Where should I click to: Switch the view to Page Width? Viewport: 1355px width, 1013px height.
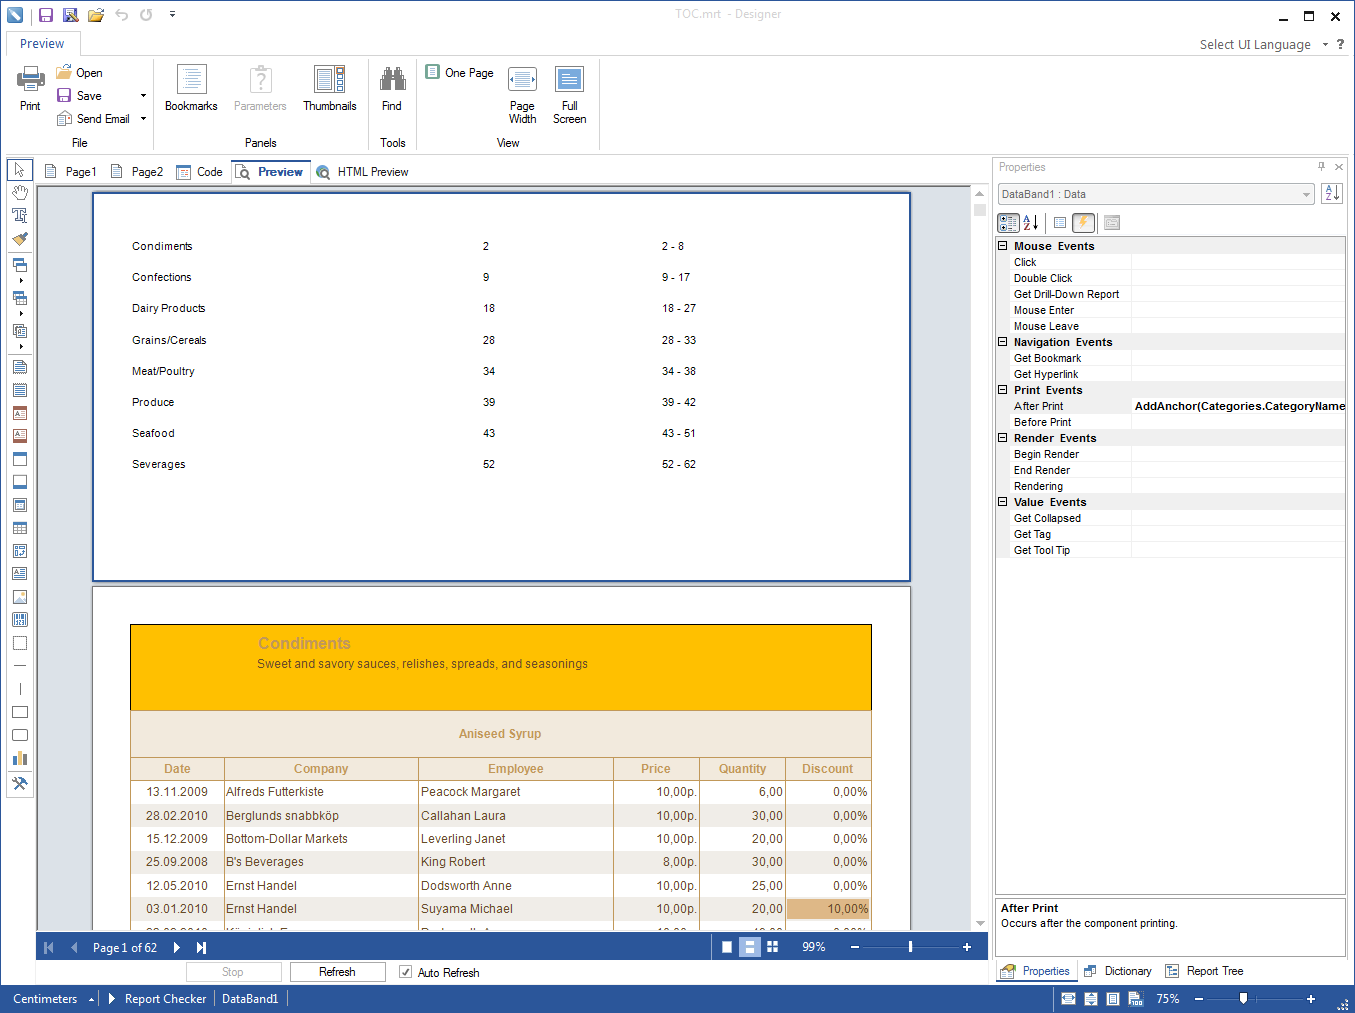pyautogui.click(x=522, y=95)
